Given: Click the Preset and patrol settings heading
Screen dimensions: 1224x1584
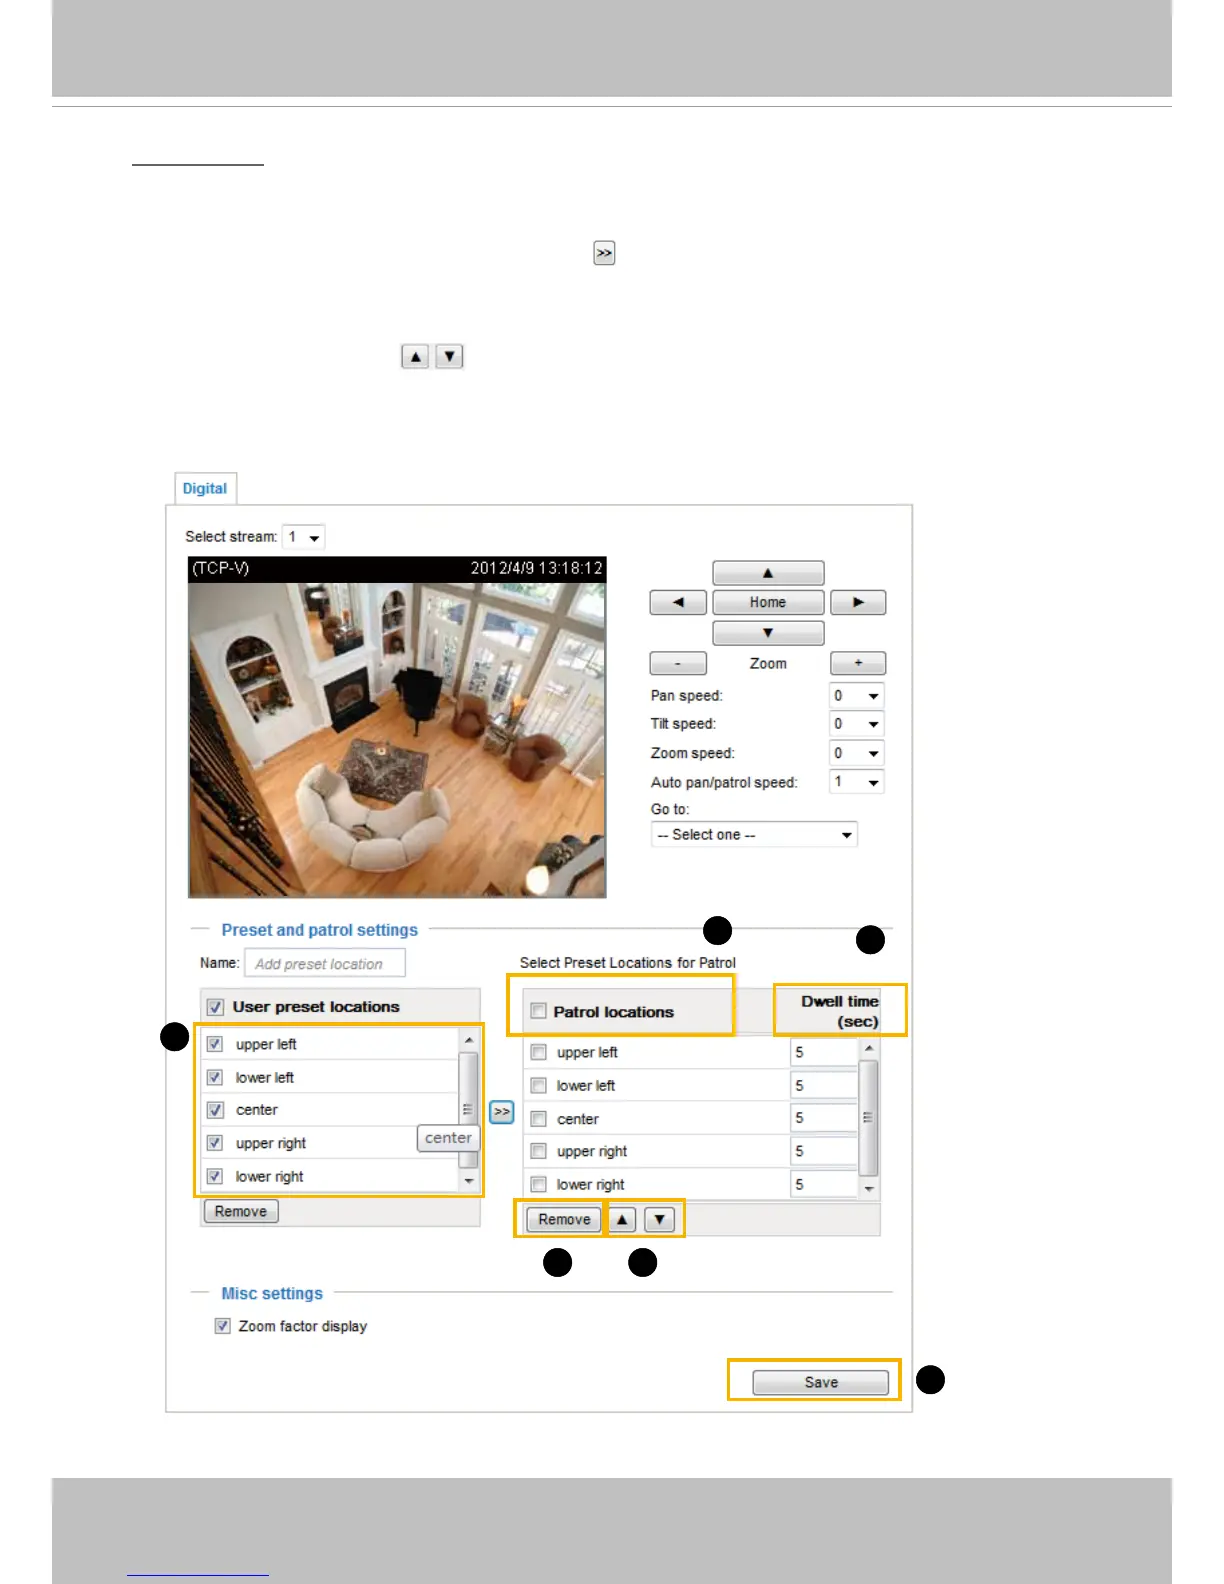Looking at the screenshot, I should pyautogui.click(x=320, y=930).
